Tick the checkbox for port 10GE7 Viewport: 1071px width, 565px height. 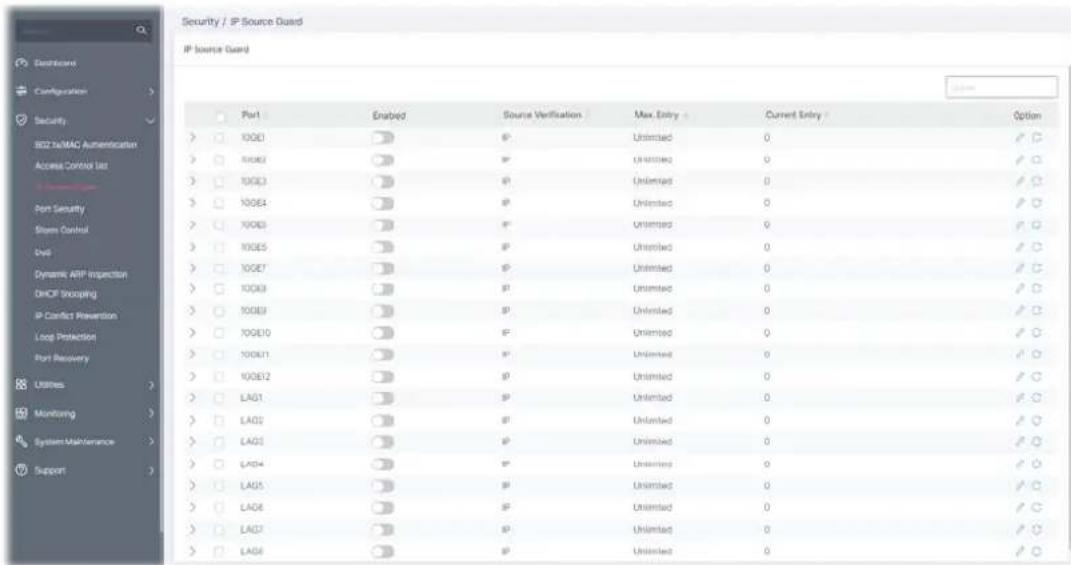click(x=219, y=268)
